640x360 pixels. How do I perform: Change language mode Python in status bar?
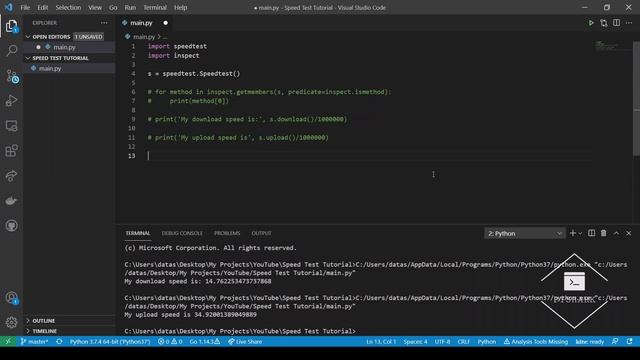coord(487,342)
